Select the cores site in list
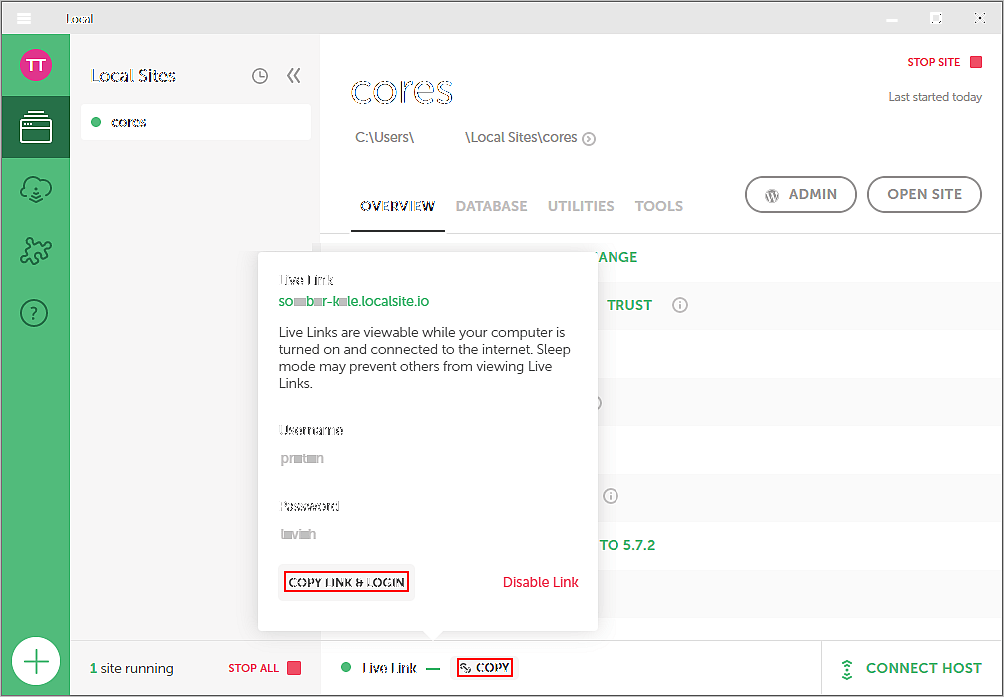The image size is (1004, 697). point(129,122)
